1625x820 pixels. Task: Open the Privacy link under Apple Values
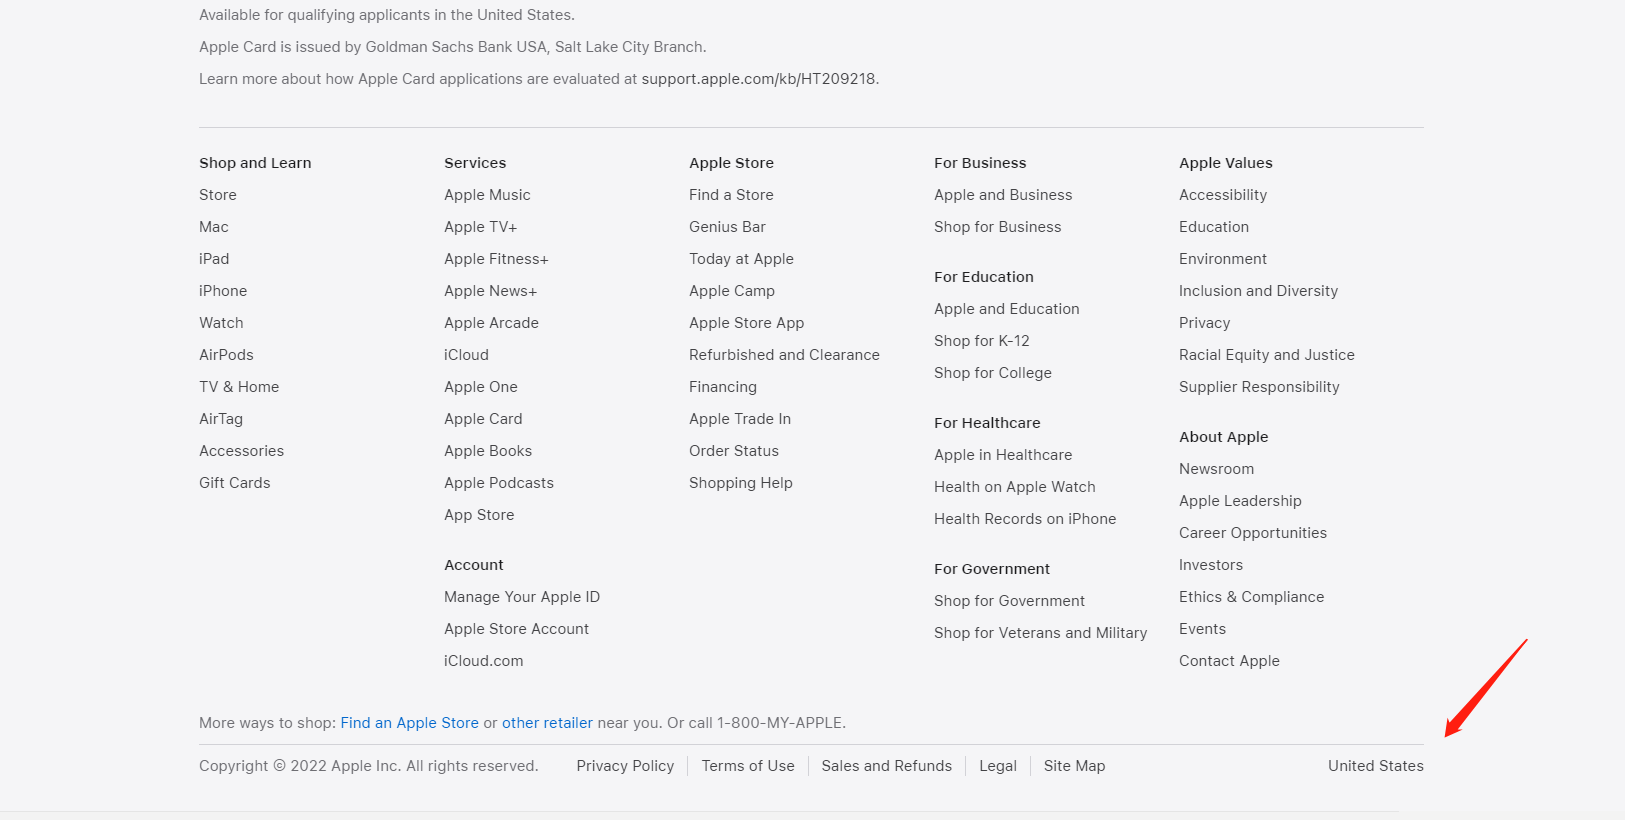tap(1205, 323)
